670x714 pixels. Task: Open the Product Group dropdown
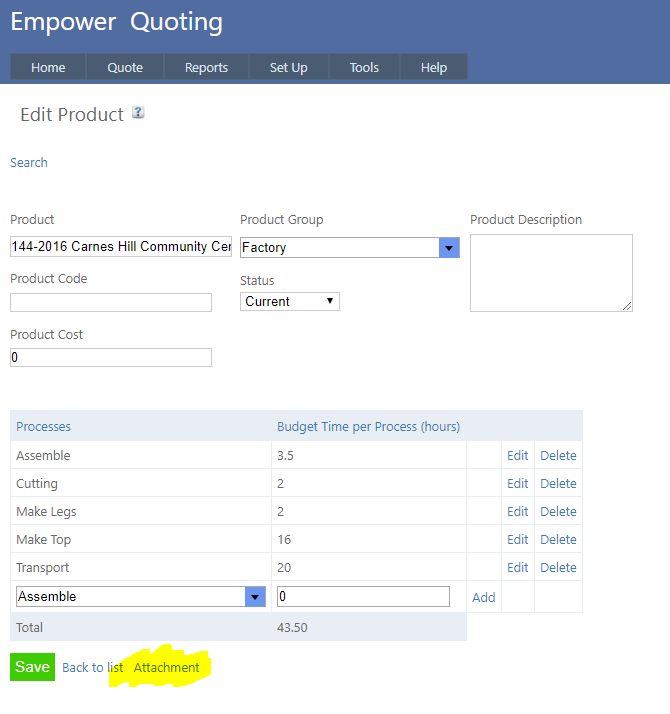(449, 247)
